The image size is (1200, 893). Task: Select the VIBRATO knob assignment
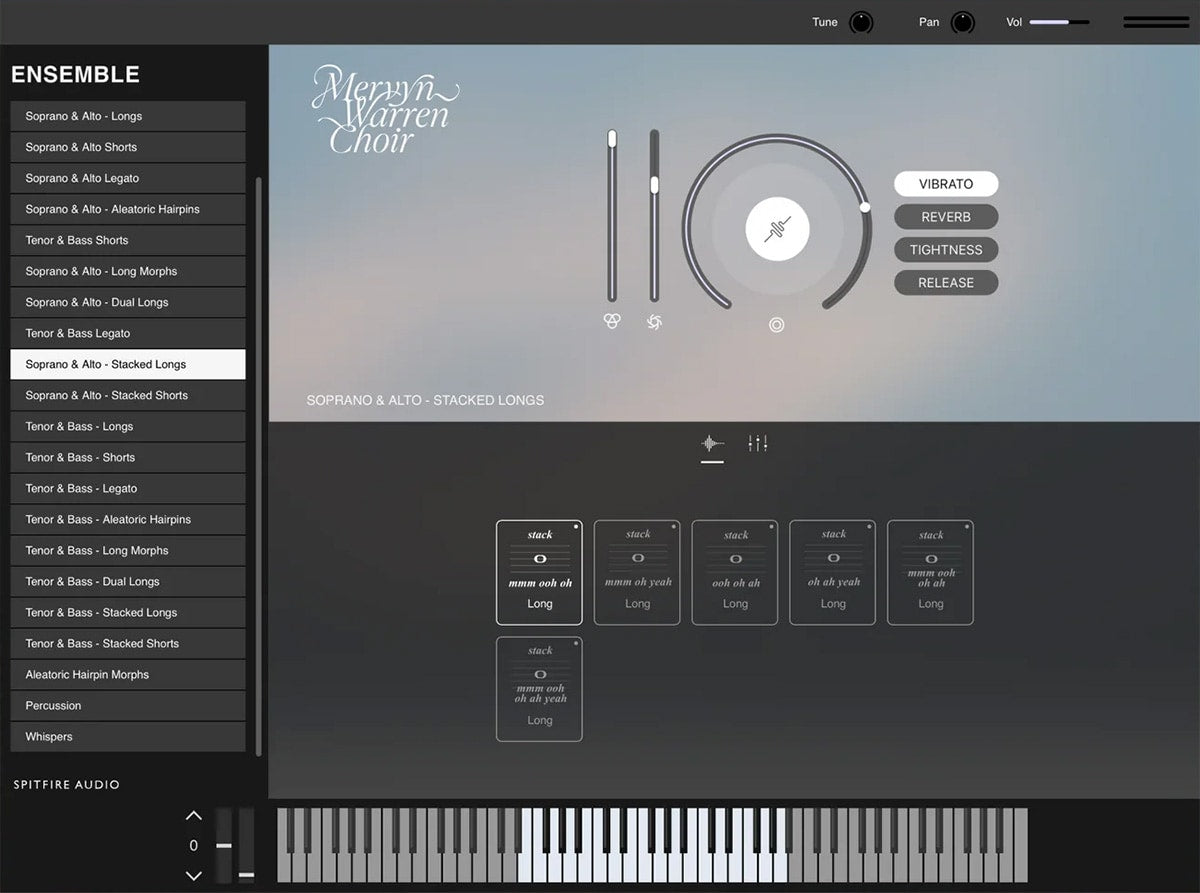[x=945, y=184]
